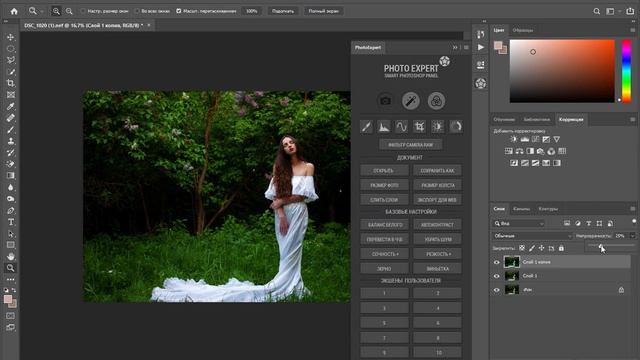Select the Clone Stamp tool

point(11,141)
